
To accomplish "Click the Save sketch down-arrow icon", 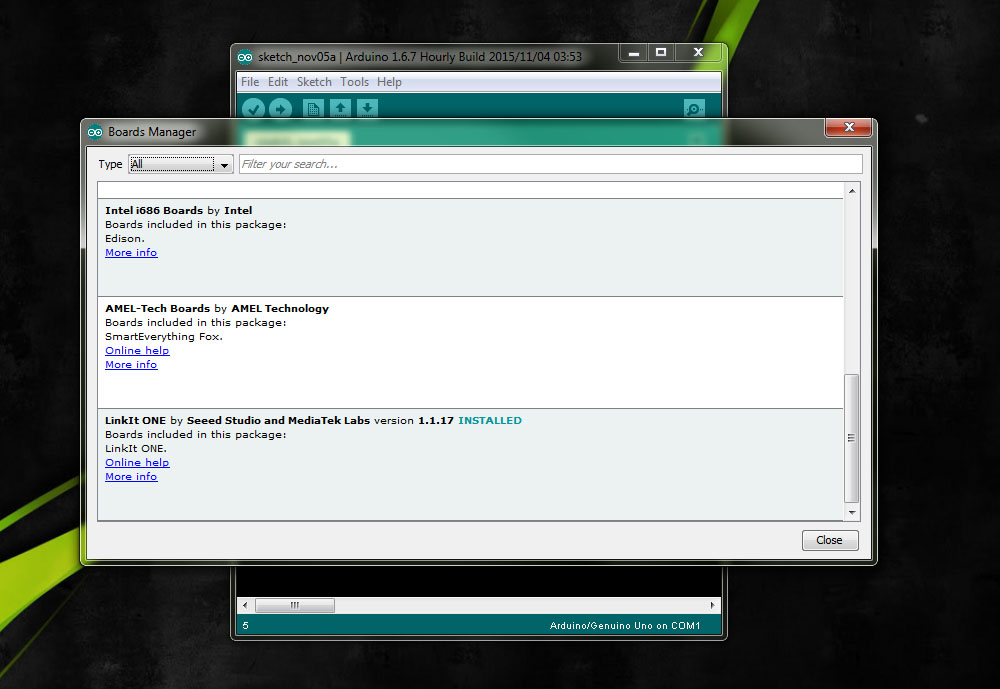I will point(367,108).
